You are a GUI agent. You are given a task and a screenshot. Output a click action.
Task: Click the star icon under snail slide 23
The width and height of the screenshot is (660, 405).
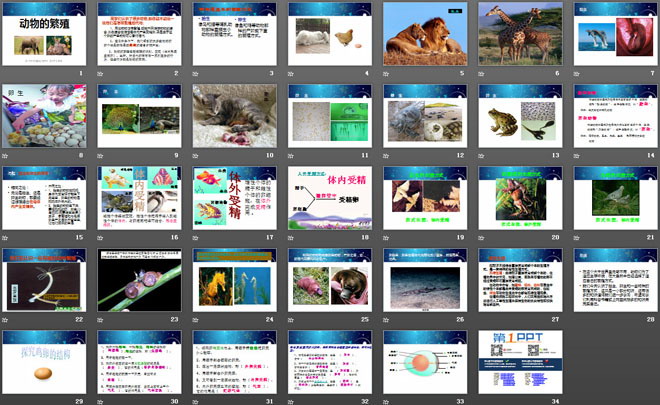100,320
